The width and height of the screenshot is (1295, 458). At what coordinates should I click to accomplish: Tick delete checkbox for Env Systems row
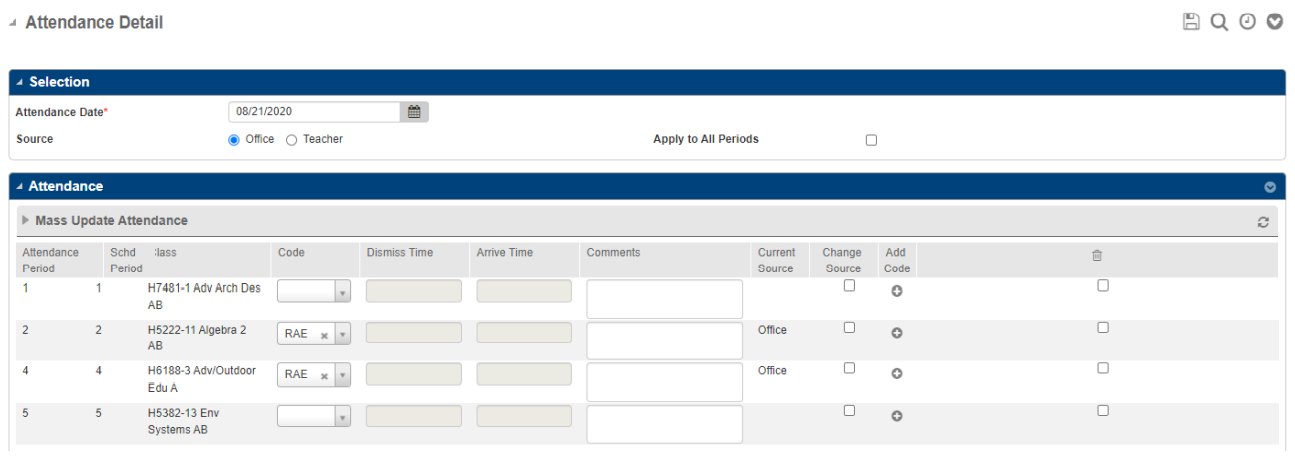pyautogui.click(x=1103, y=410)
